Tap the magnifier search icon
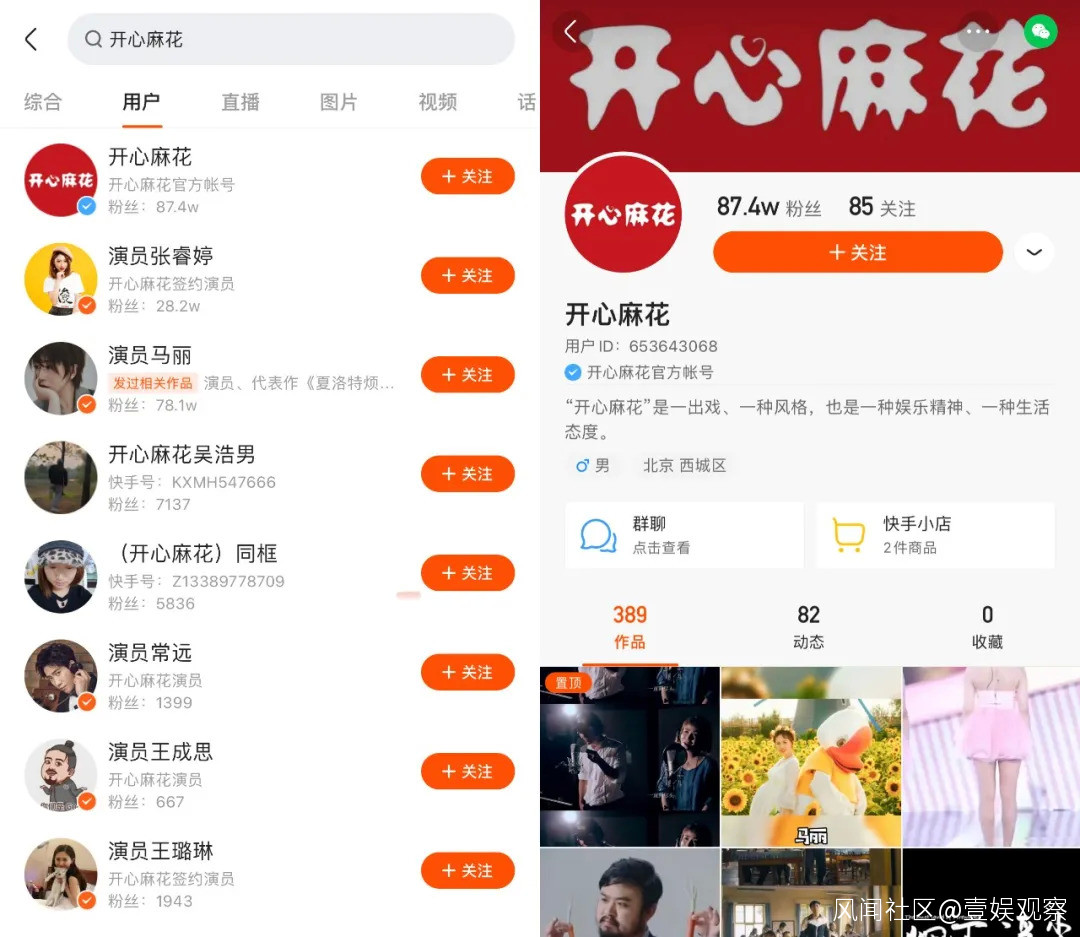 point(93,39)
